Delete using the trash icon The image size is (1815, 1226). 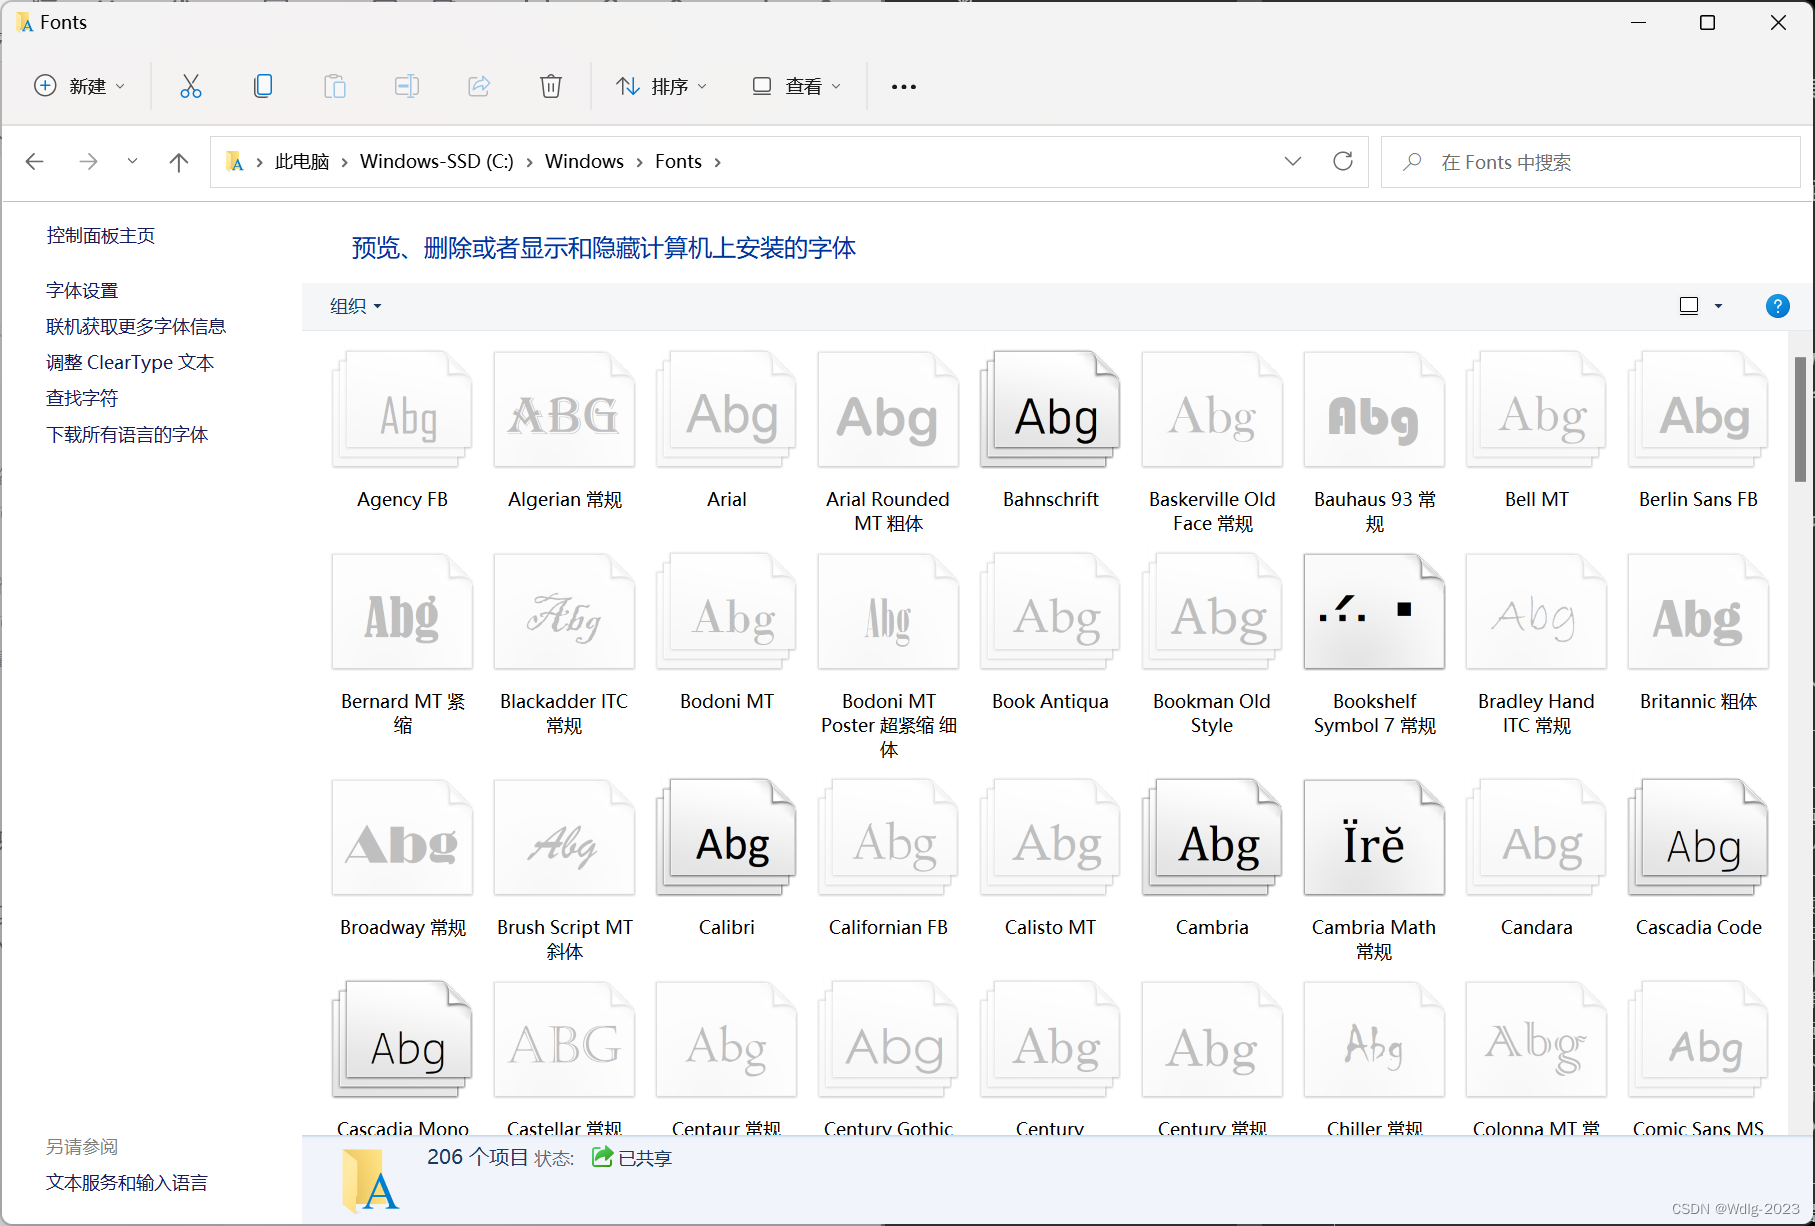point(551,86)
